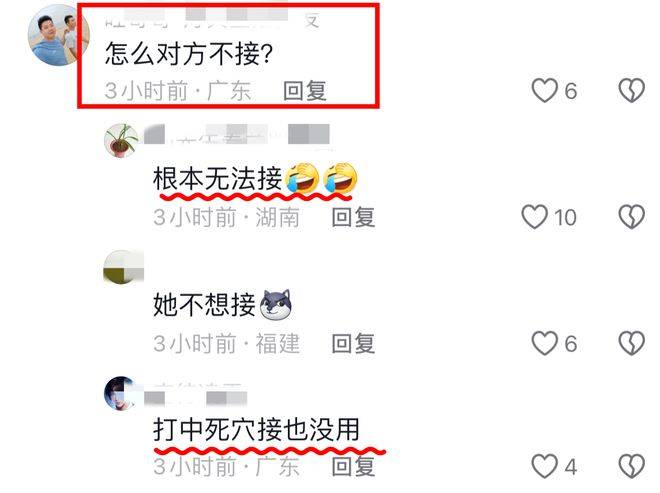This screenshot has width=660, height=493.
Task: Tap the comment text 她不想接
Action: click(x=204, y=304)
